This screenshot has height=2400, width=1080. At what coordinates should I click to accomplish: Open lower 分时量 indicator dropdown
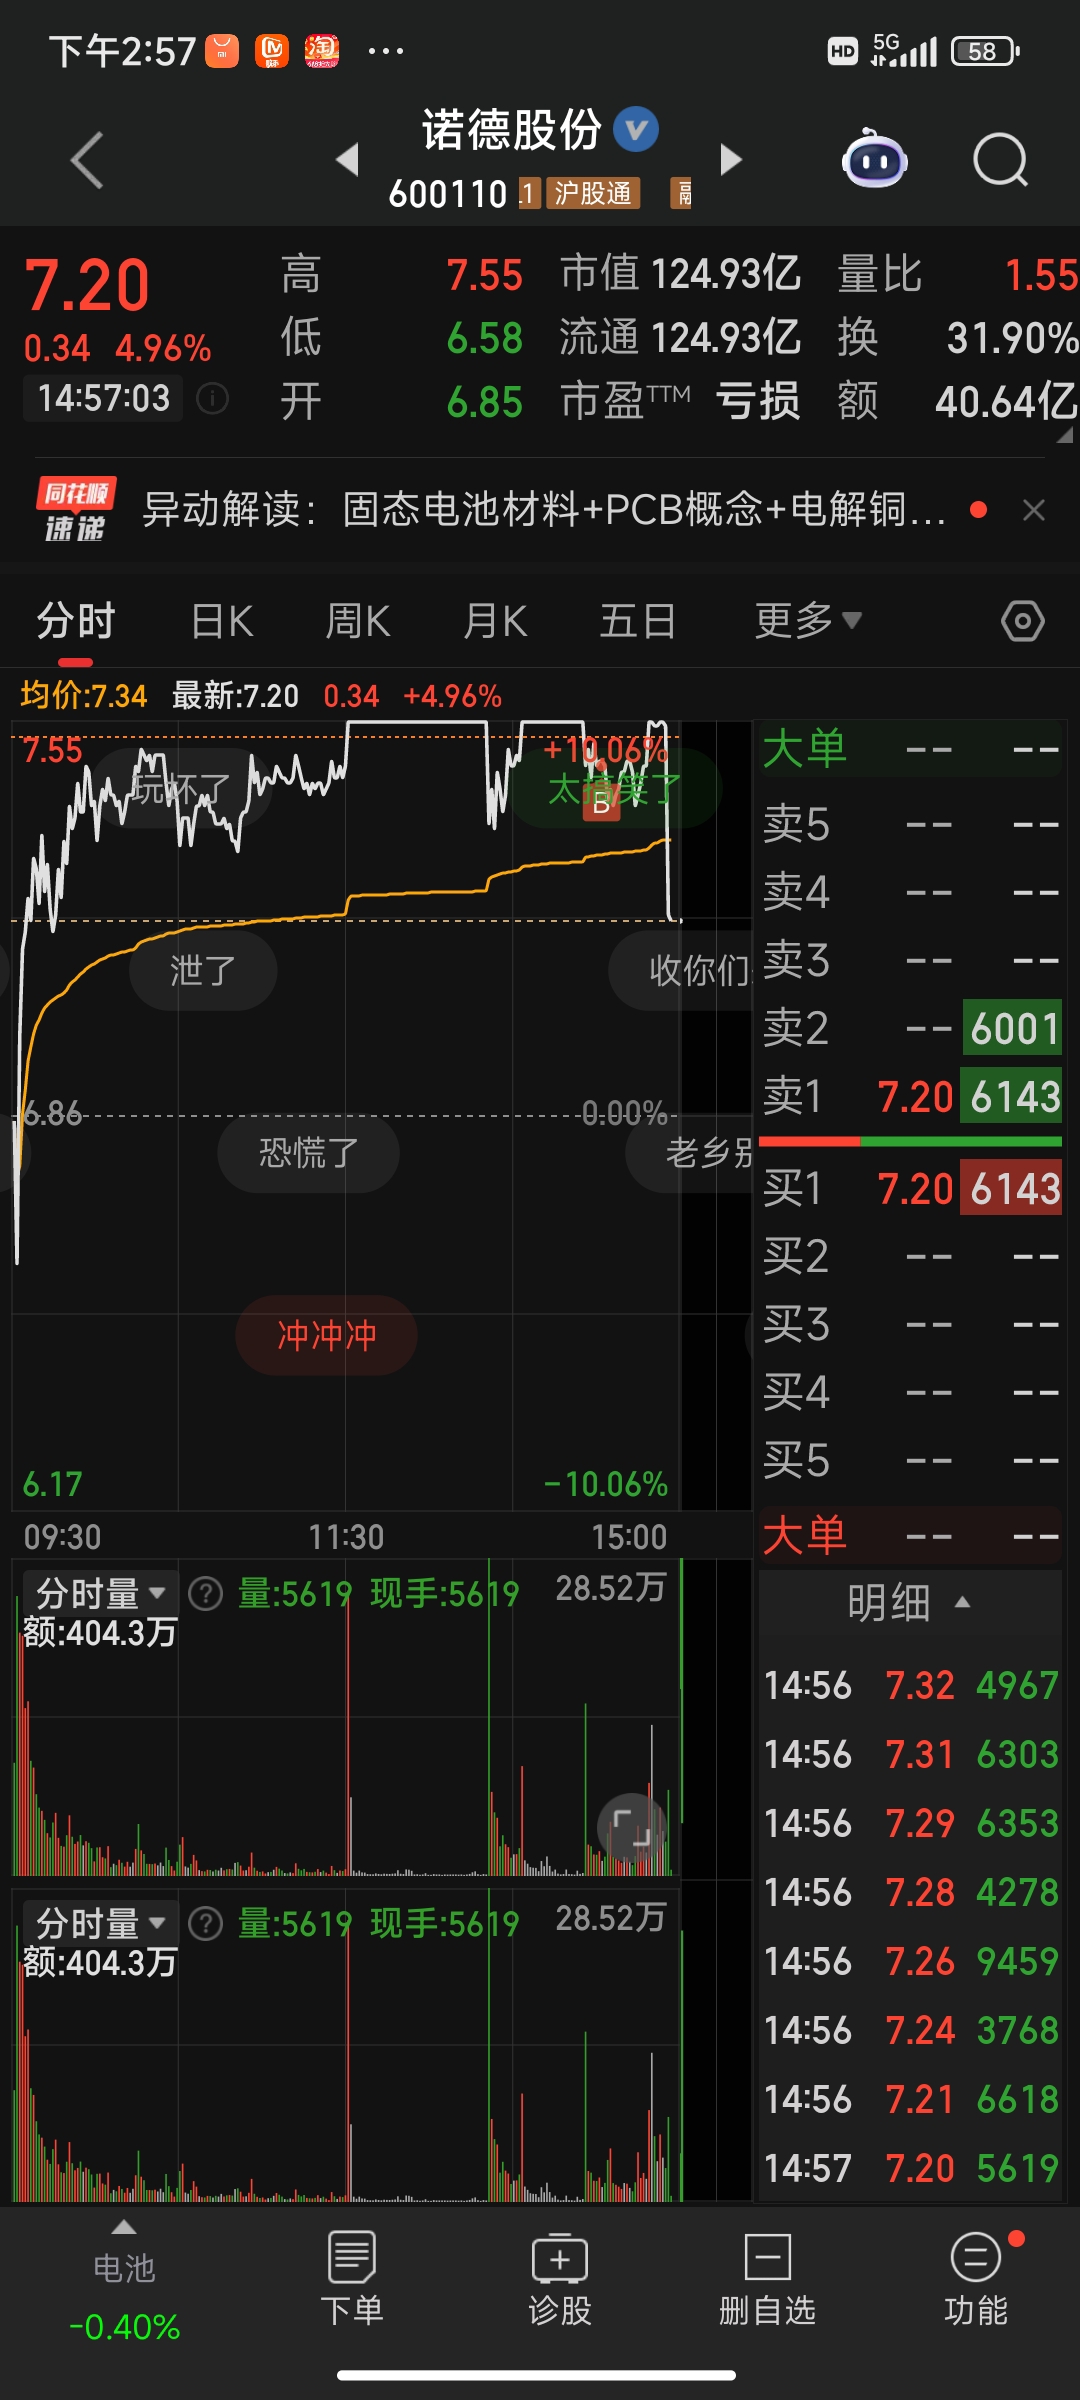tap(100, 1921)
